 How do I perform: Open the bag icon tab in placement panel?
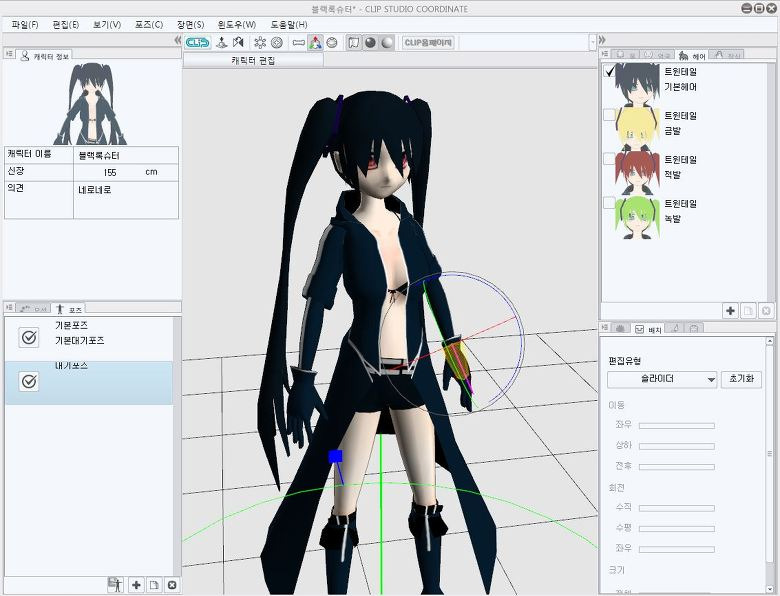[x=694, y=328]
